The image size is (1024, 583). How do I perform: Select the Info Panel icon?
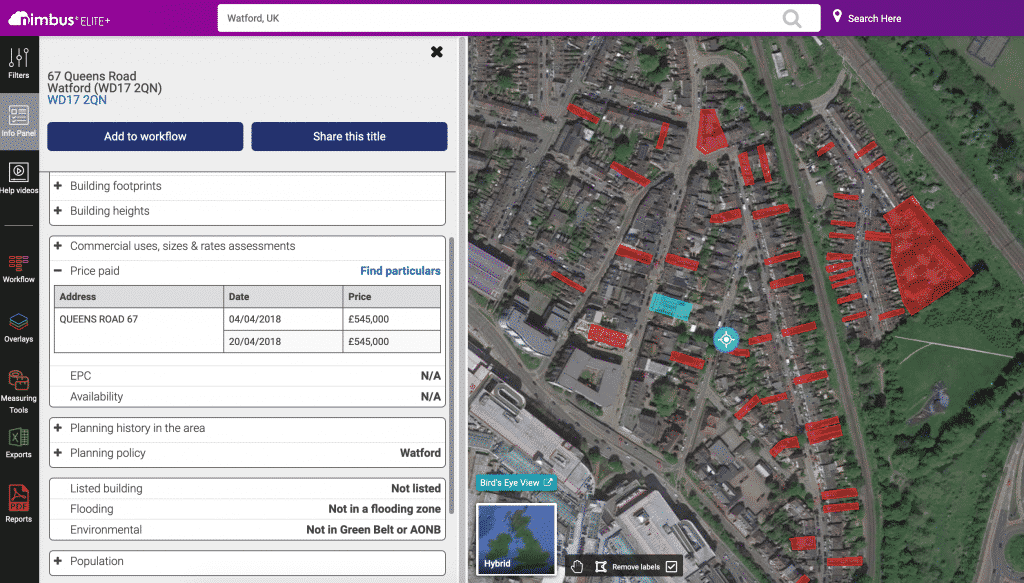click(19, 121)
